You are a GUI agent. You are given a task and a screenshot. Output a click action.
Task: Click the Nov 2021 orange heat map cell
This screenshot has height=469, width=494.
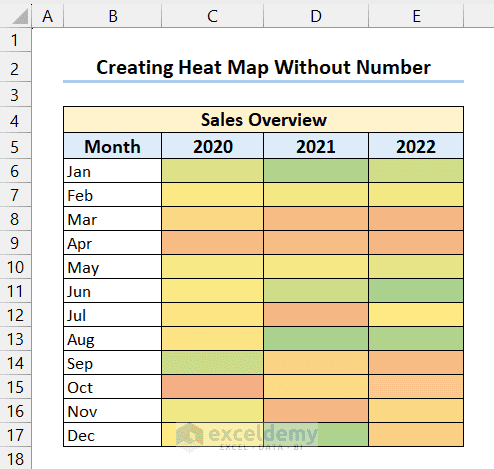pos(316,411)
